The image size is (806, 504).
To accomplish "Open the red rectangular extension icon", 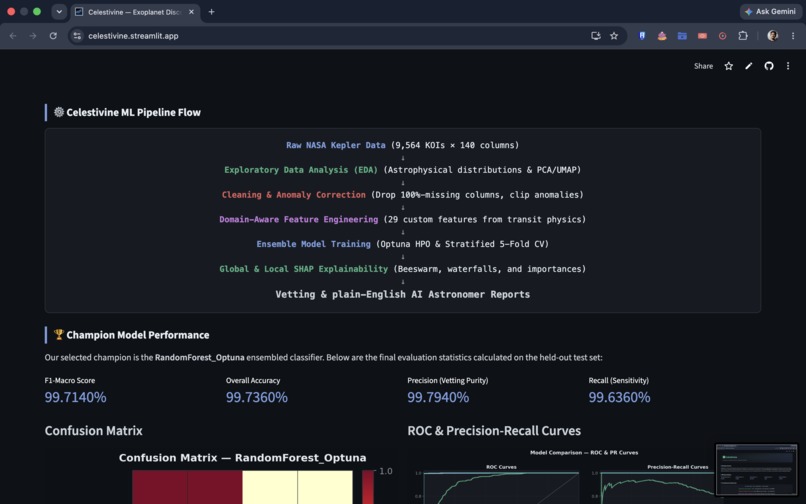I will pyautogui.click(x=702, y=36).
